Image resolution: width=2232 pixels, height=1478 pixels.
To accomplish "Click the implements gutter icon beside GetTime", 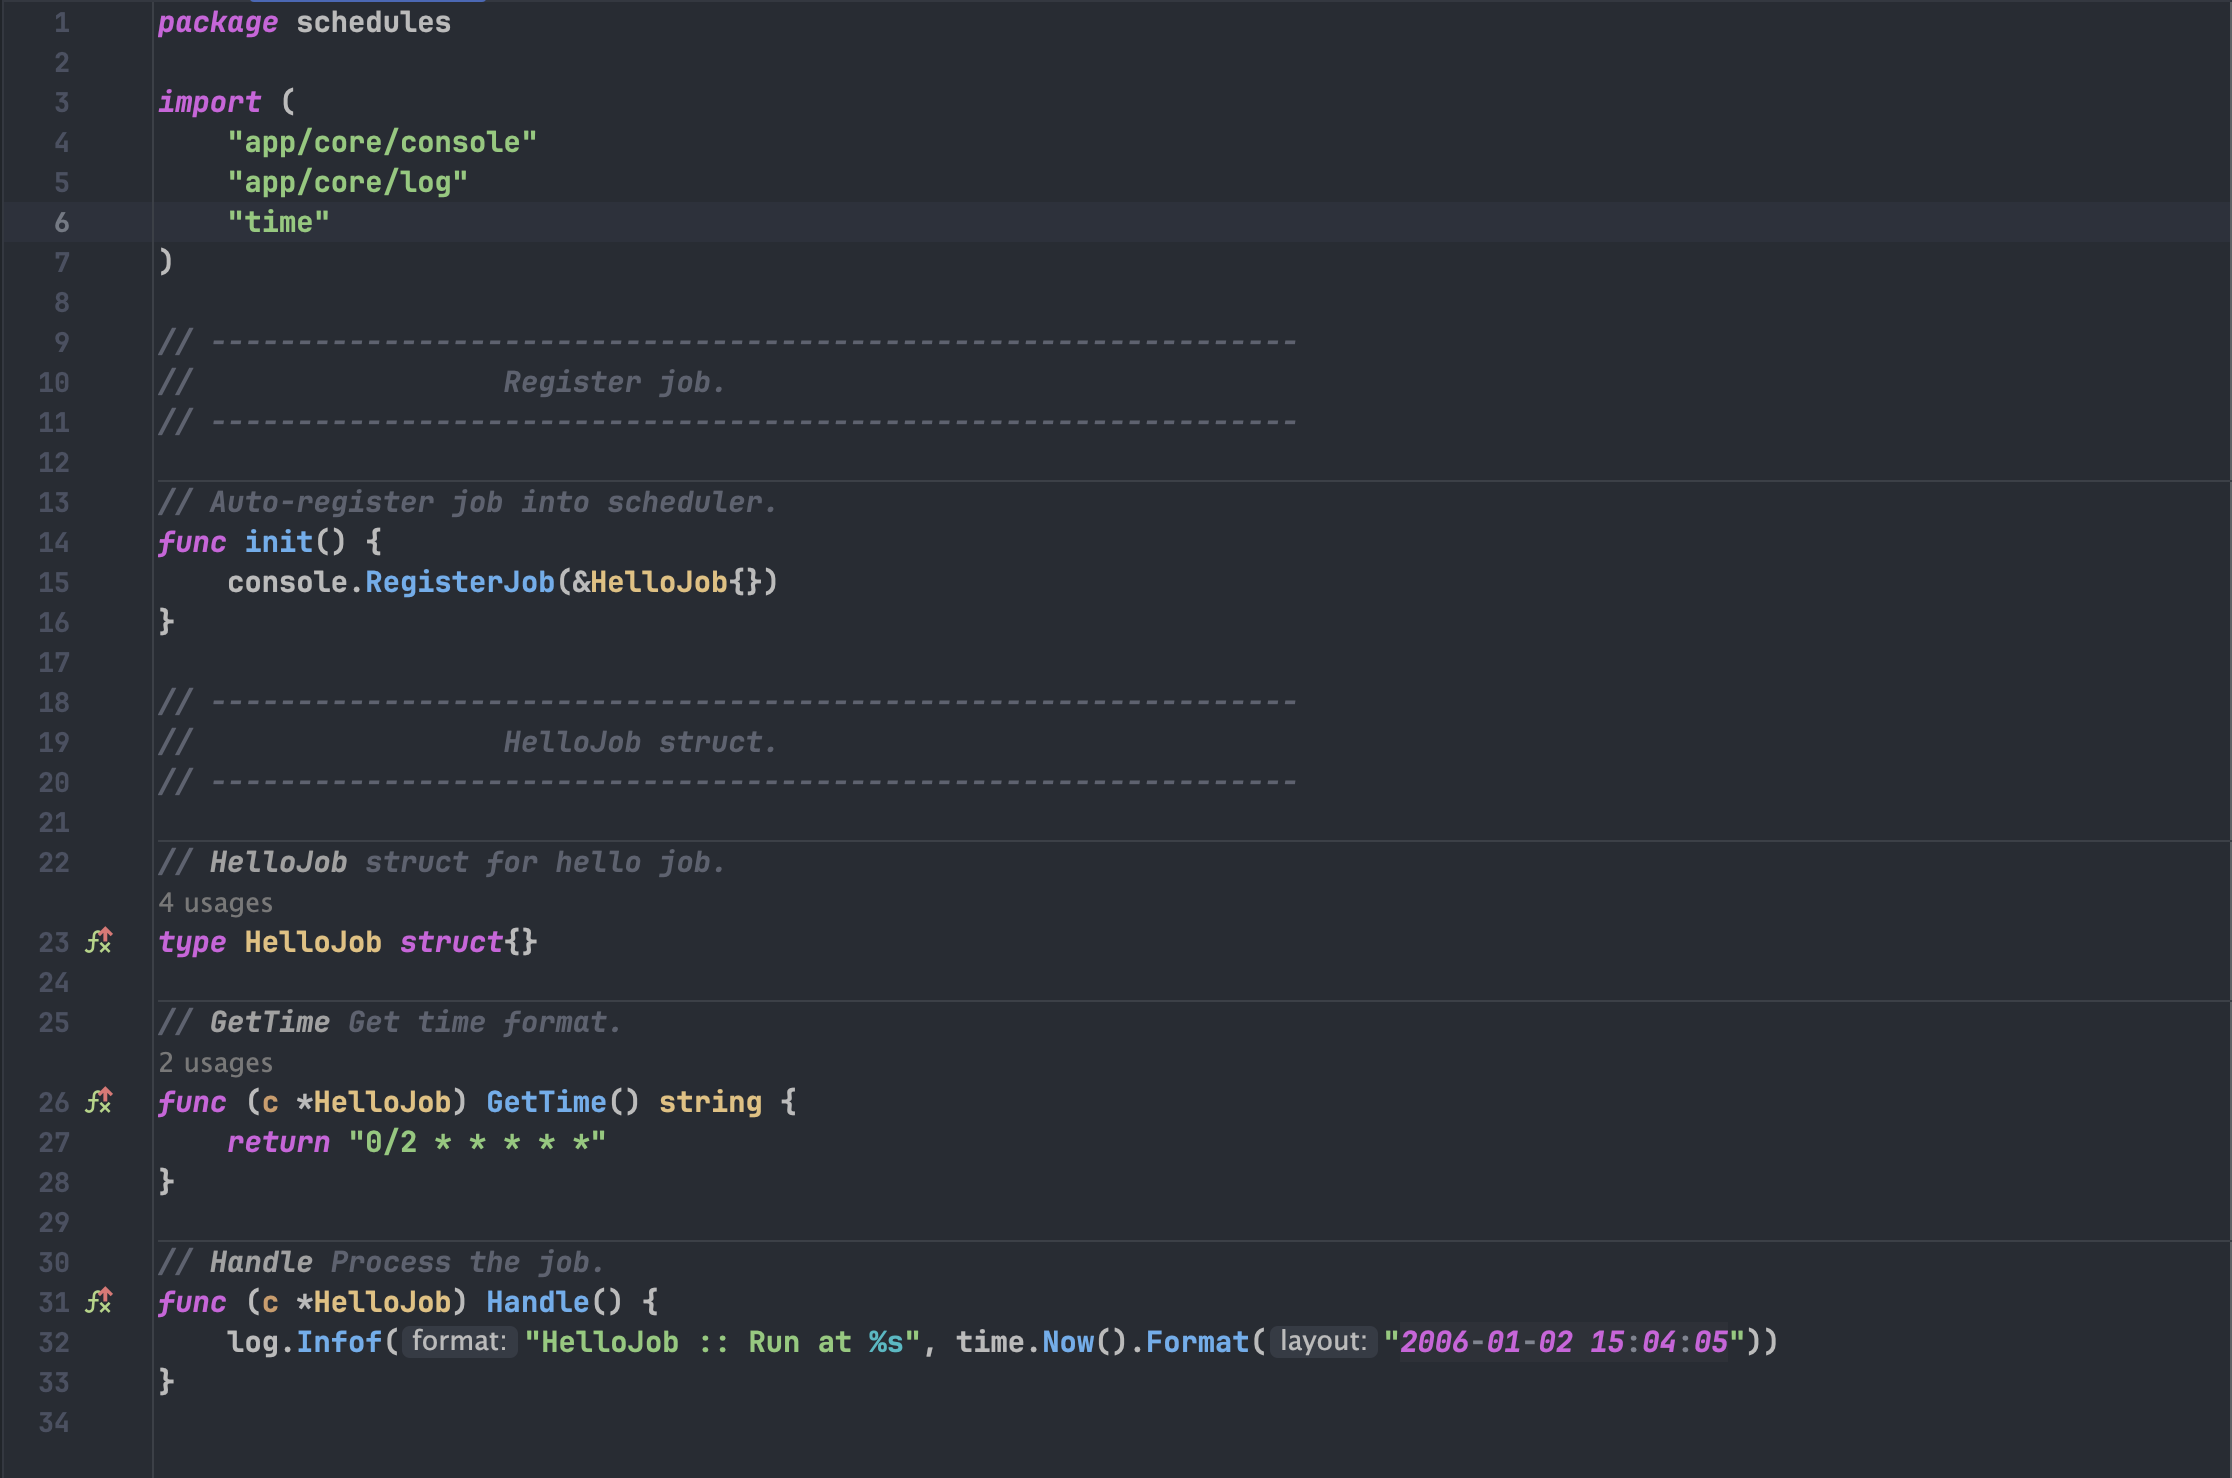I will click(99, 1101).
